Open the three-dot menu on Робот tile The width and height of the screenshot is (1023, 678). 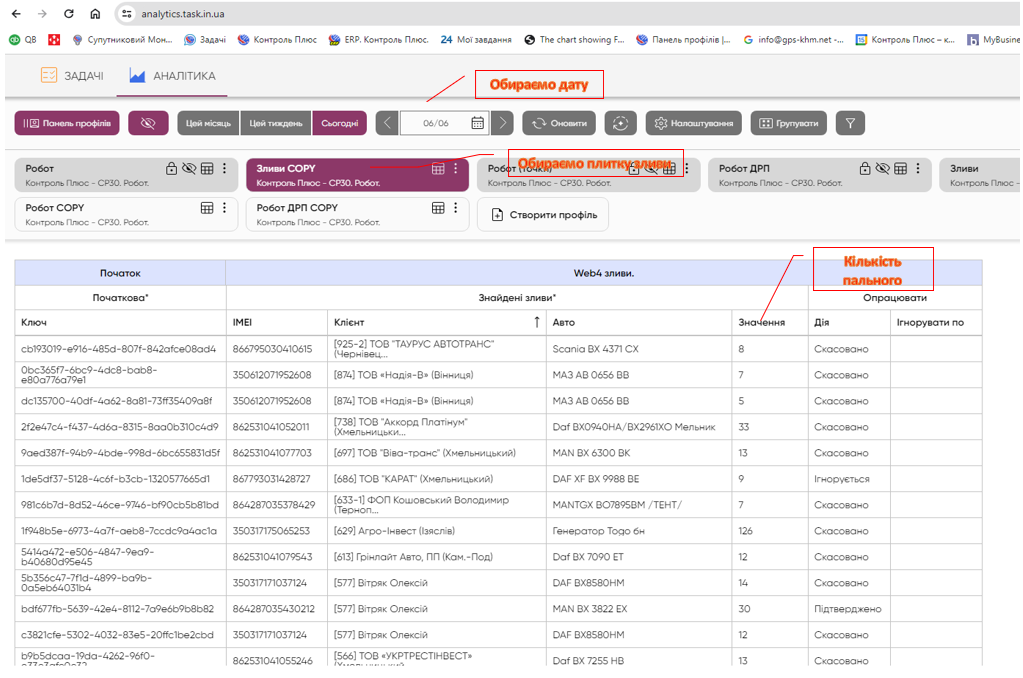tap(224, 168)
